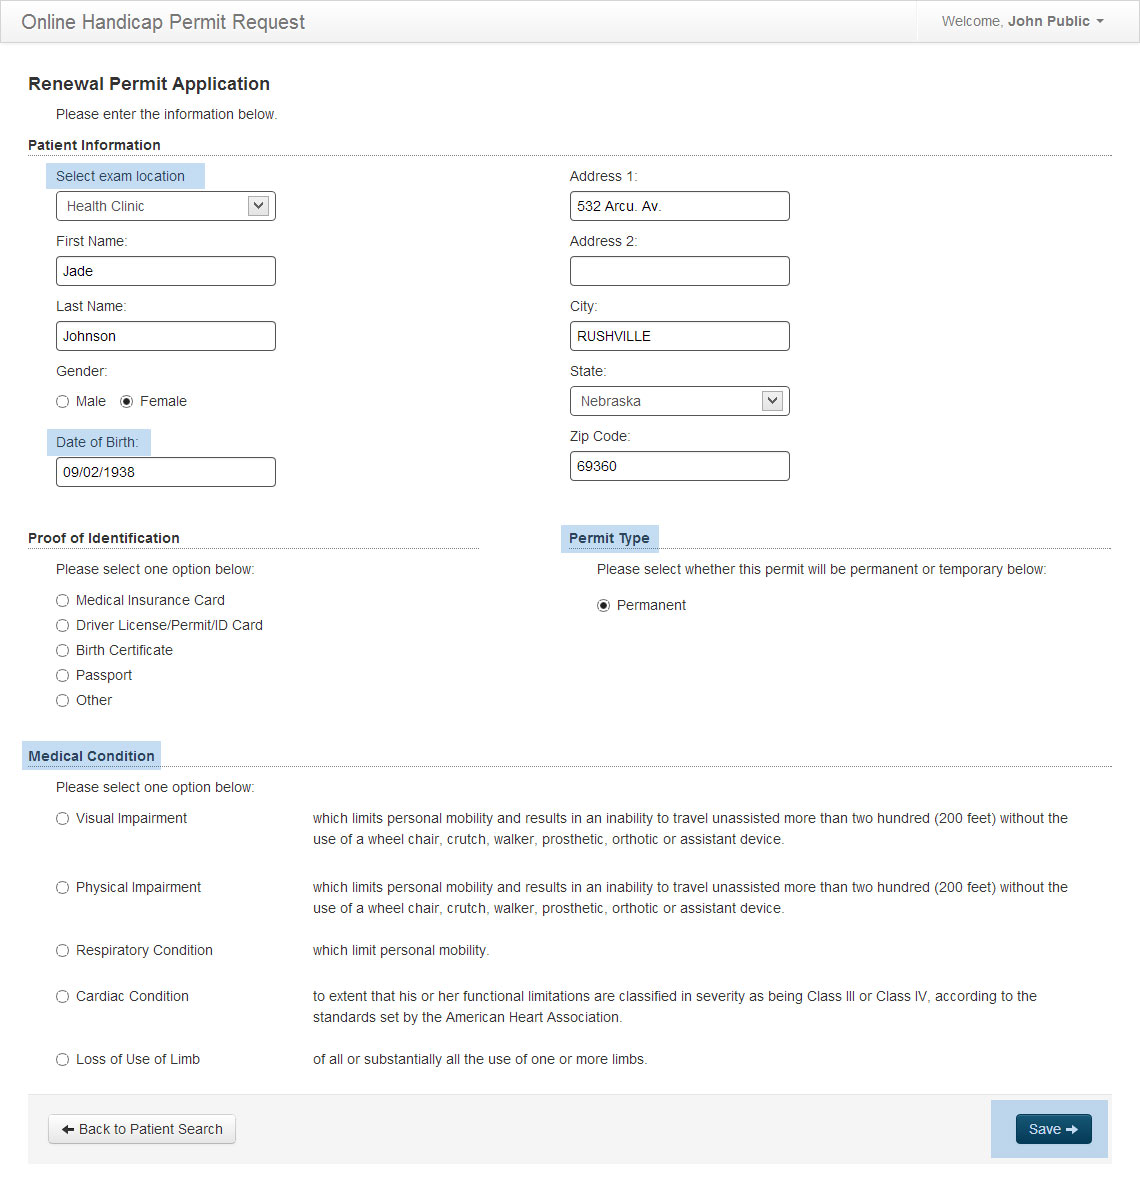Open the exam location dropdown

pyautogui.click(x=166, y=206)
